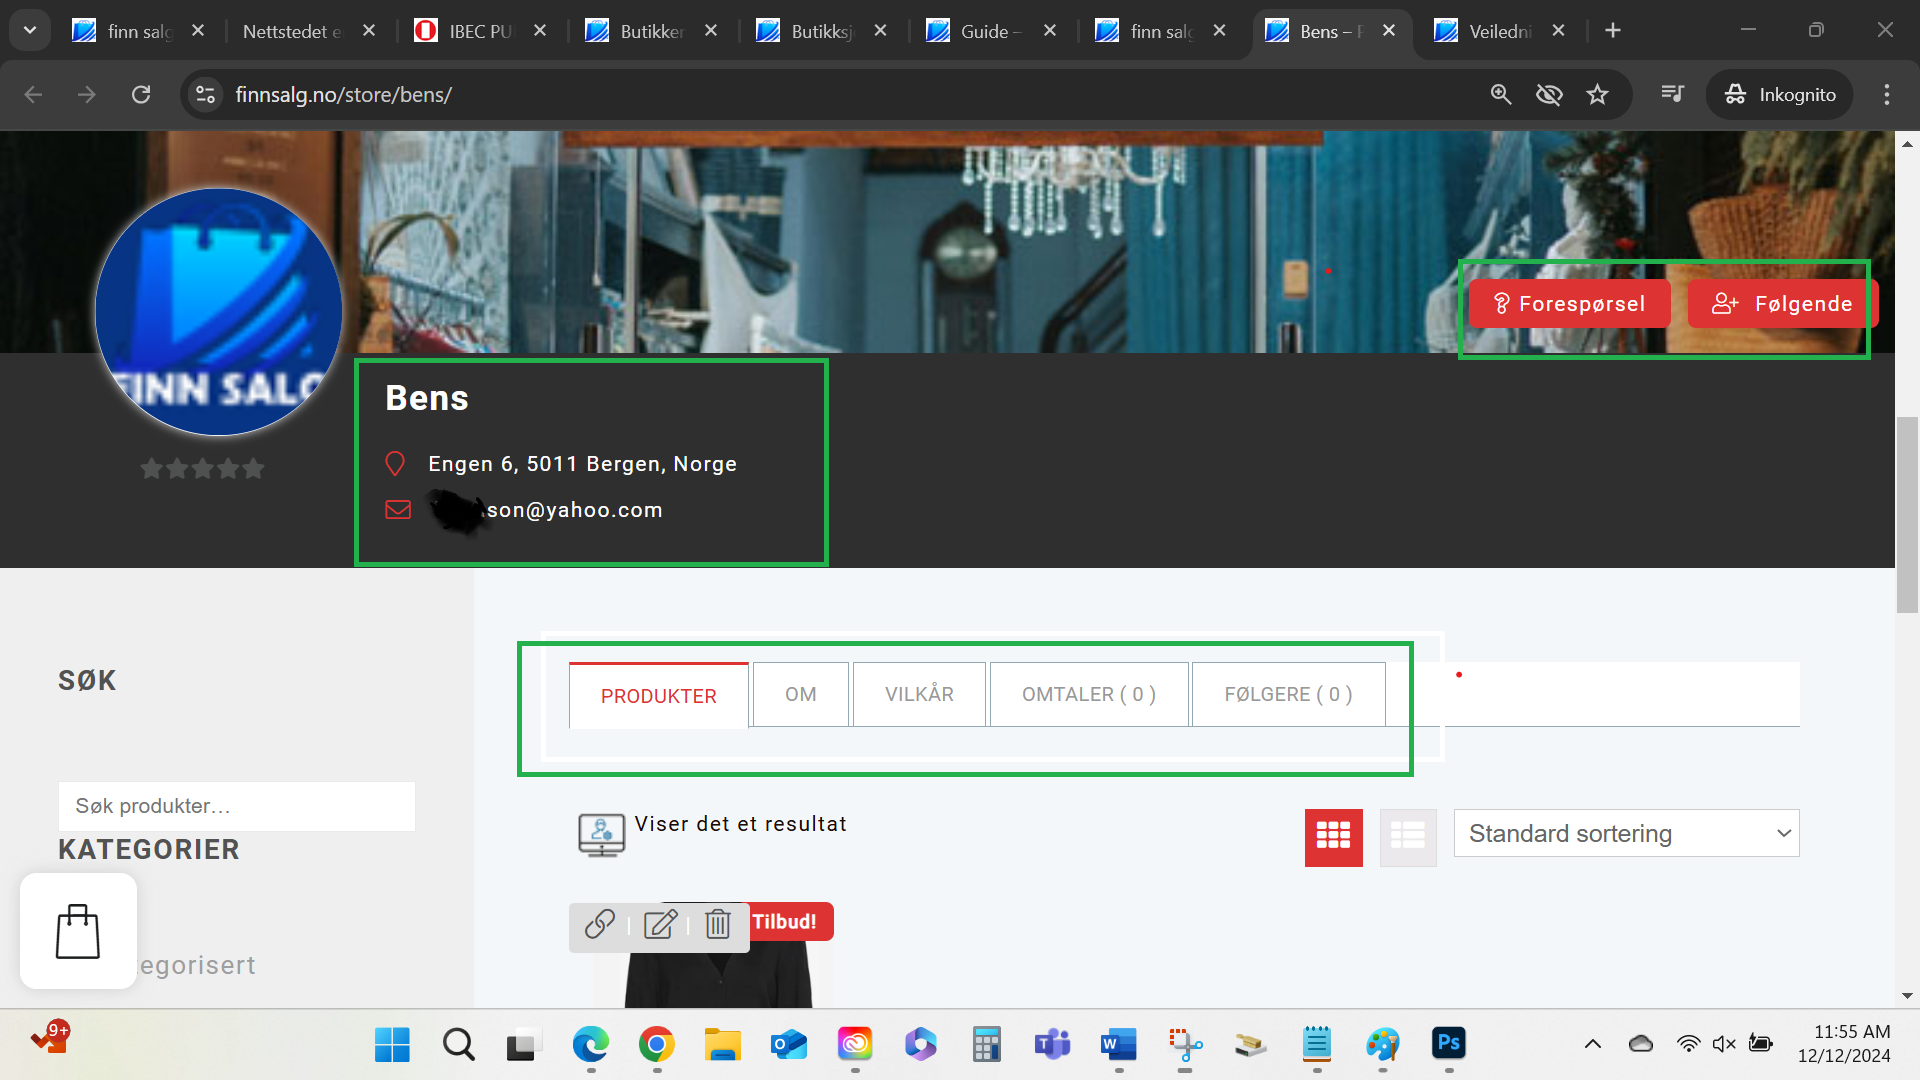Screen dimensions: 1920x1080
Task: Click the delete product trash icon
Action: click(x=718, y=924)
